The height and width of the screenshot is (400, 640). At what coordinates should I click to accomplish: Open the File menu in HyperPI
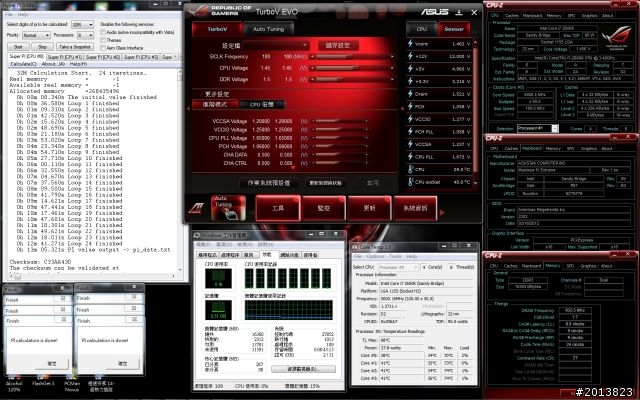pyautogui.click(x=9, y=14)
